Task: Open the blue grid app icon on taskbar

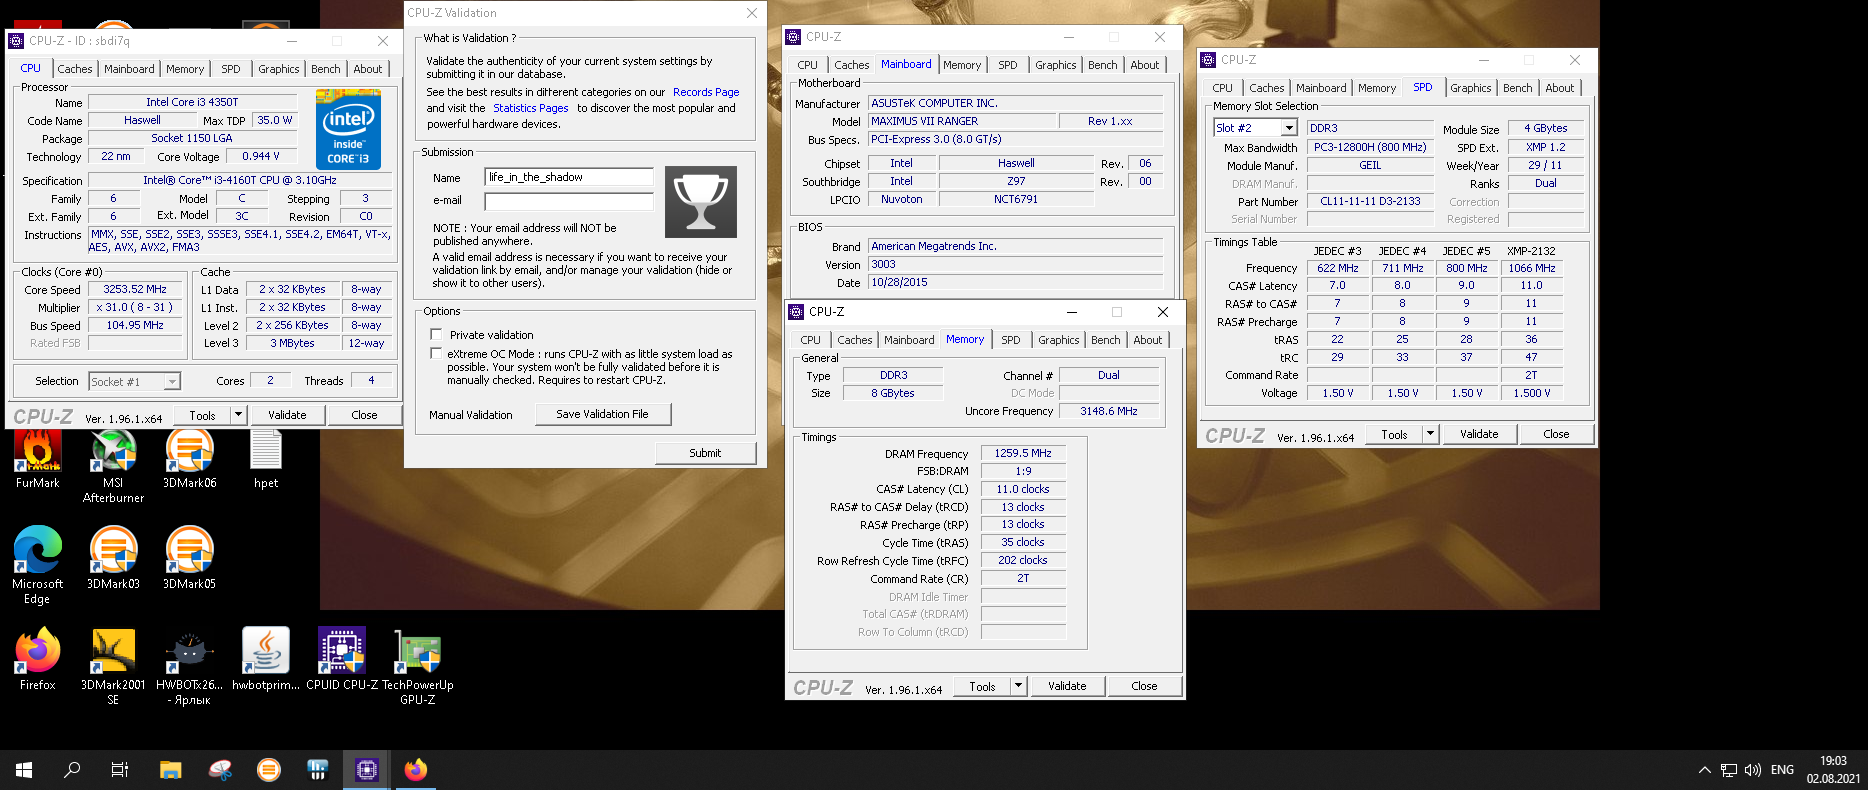Action: tap(317, 770)
